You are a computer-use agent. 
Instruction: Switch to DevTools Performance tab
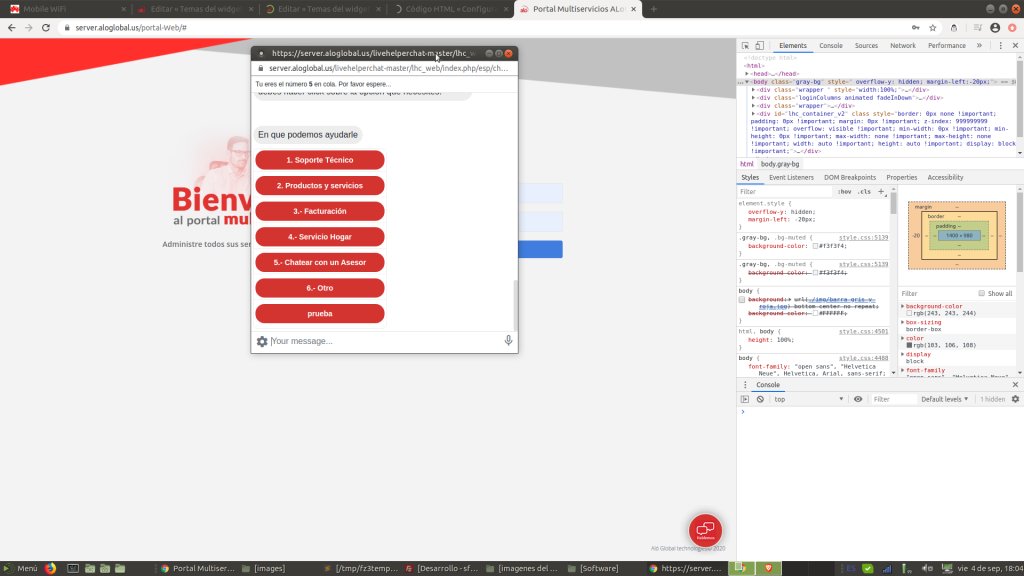[947, 46]
